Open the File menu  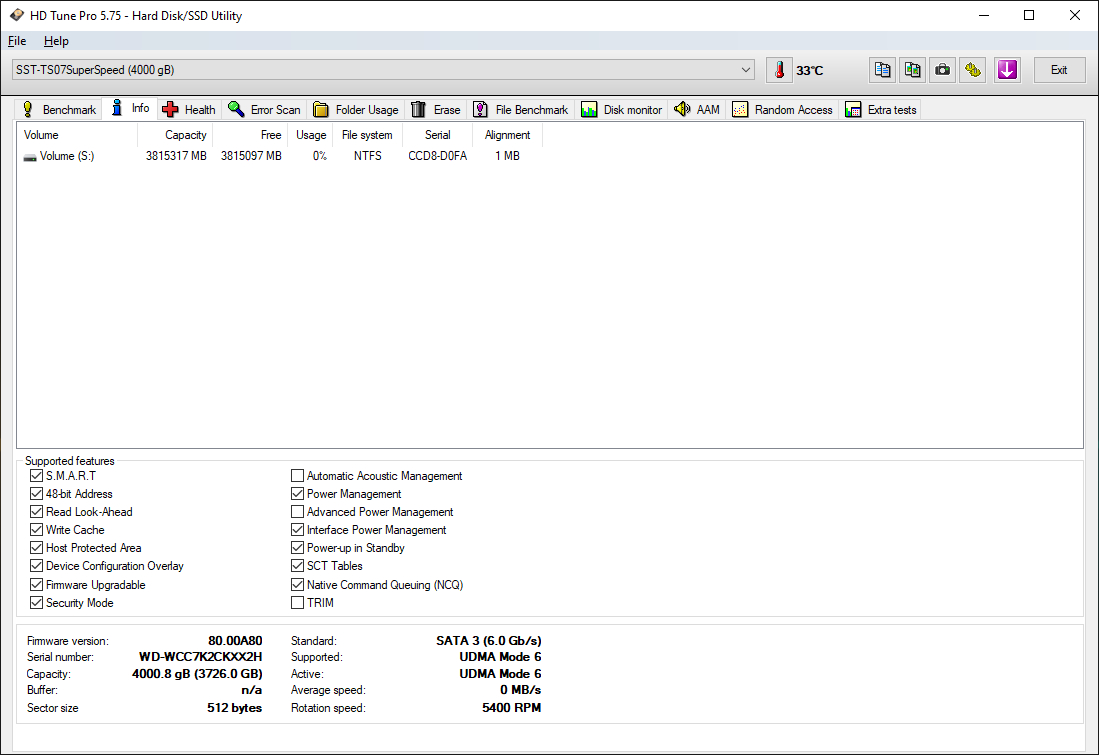18,41
